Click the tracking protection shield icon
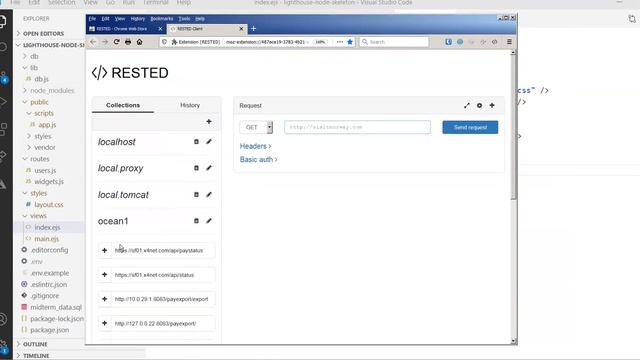The width and height of the screenshot is (640, 360). point(164,42)
